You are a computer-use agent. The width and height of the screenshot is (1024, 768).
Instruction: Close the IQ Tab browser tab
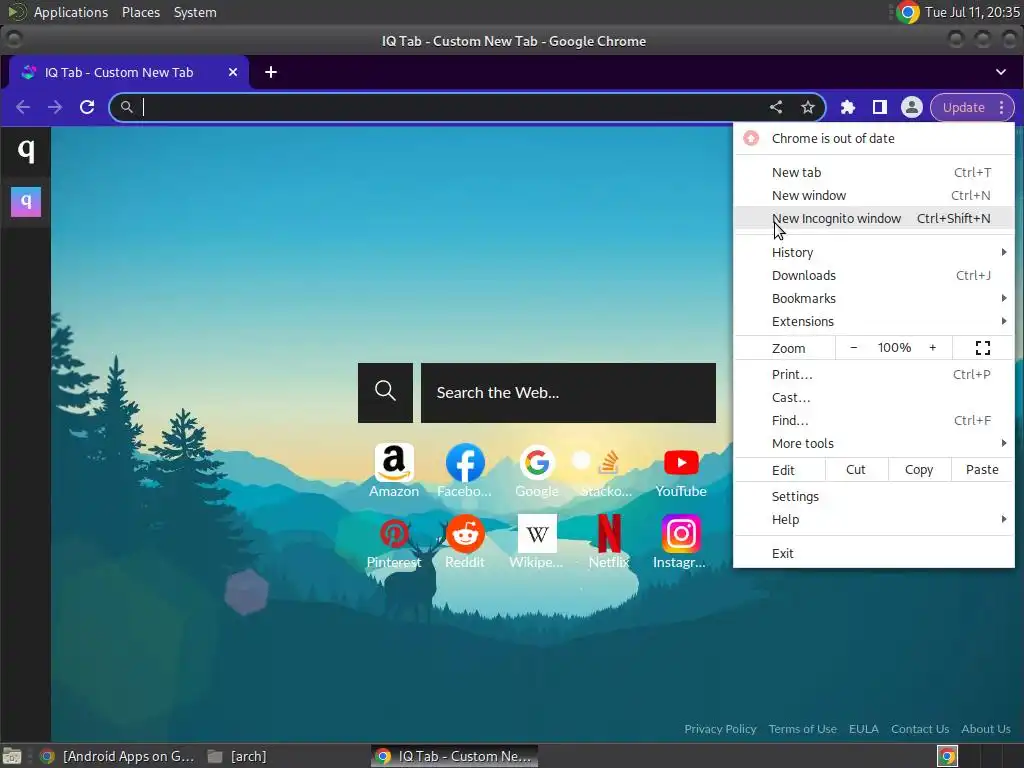pyautogui.click(x=233, y=72)
